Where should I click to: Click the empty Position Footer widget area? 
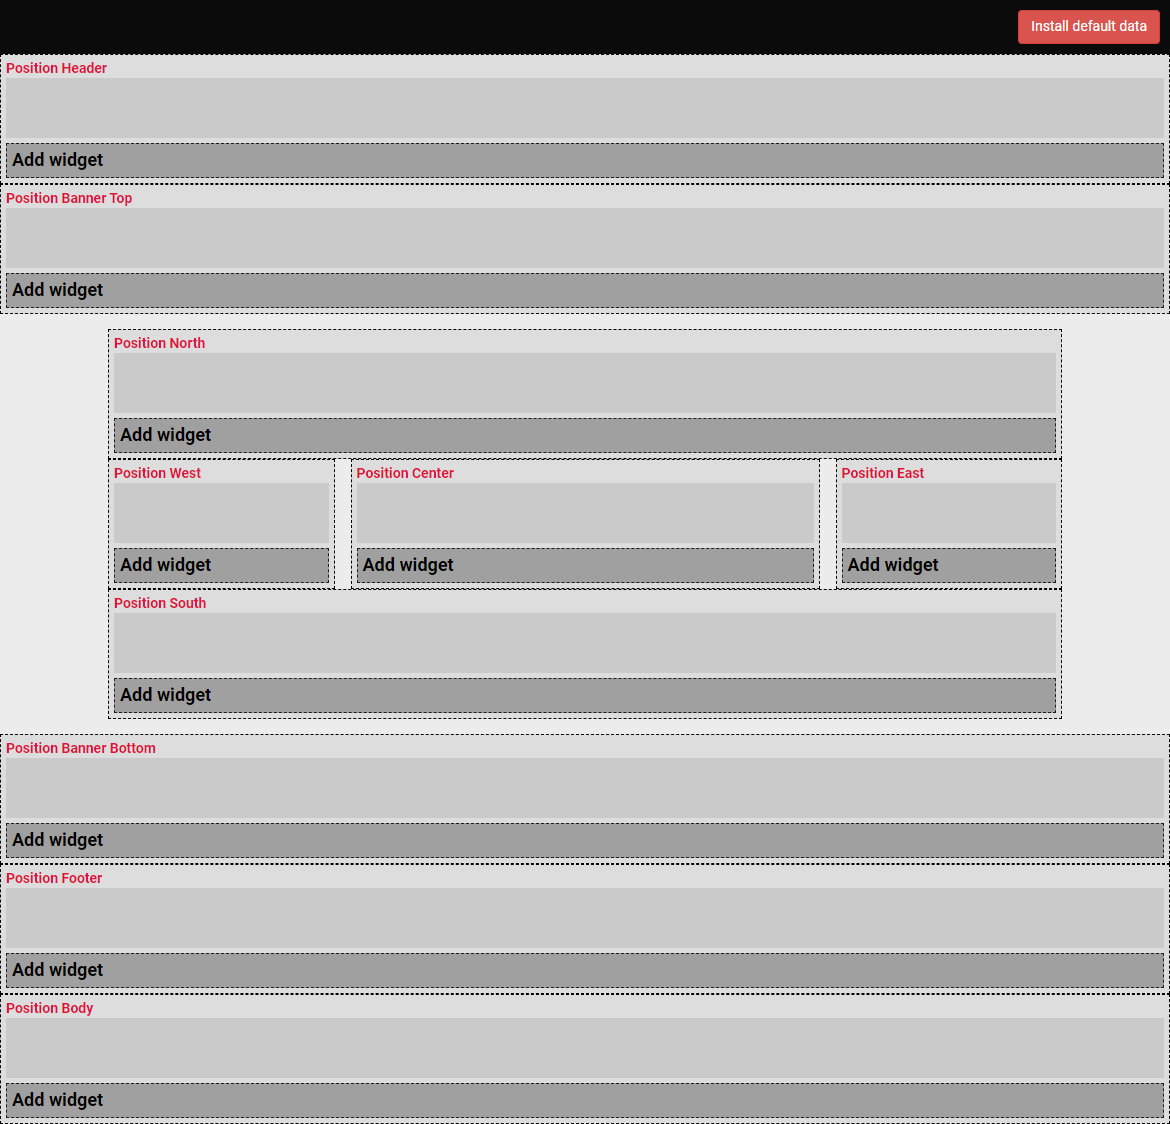coord(585,918)
